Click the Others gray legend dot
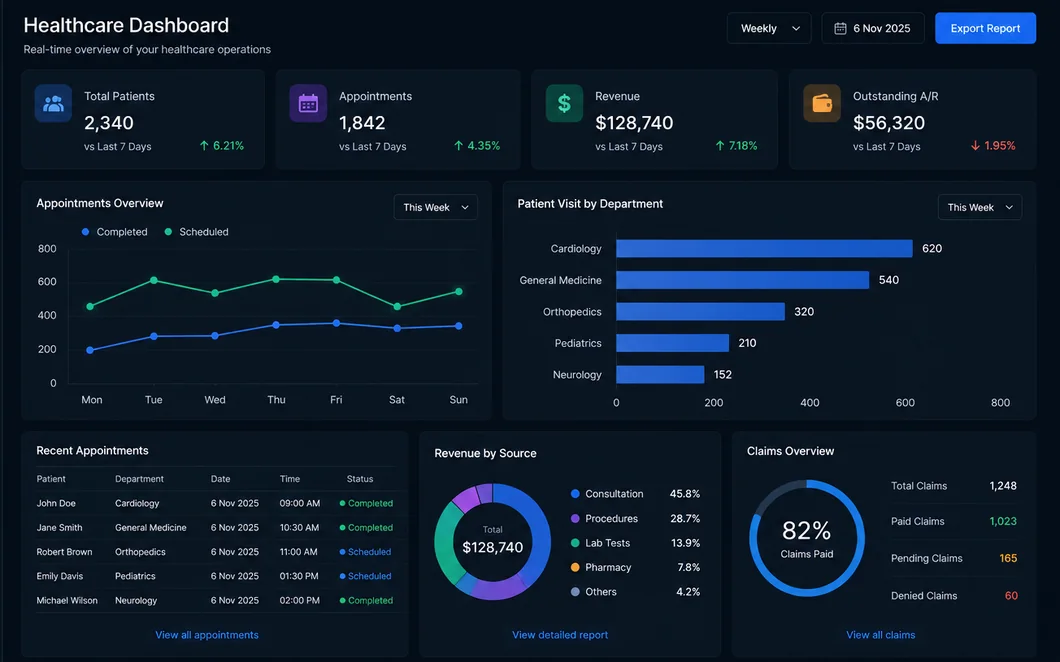This screenshot has height=662, width=1060. 575,592
